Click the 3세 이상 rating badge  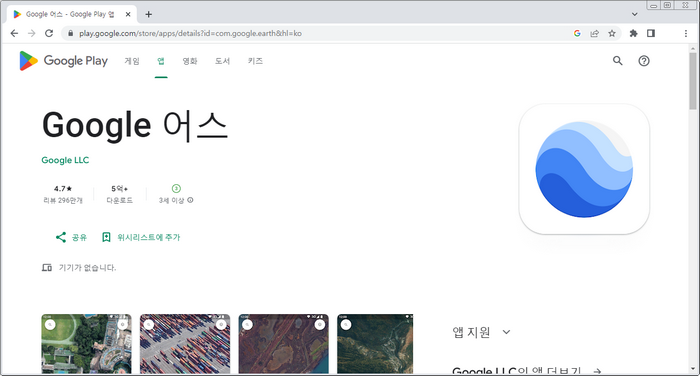click(x=176, y=188)
